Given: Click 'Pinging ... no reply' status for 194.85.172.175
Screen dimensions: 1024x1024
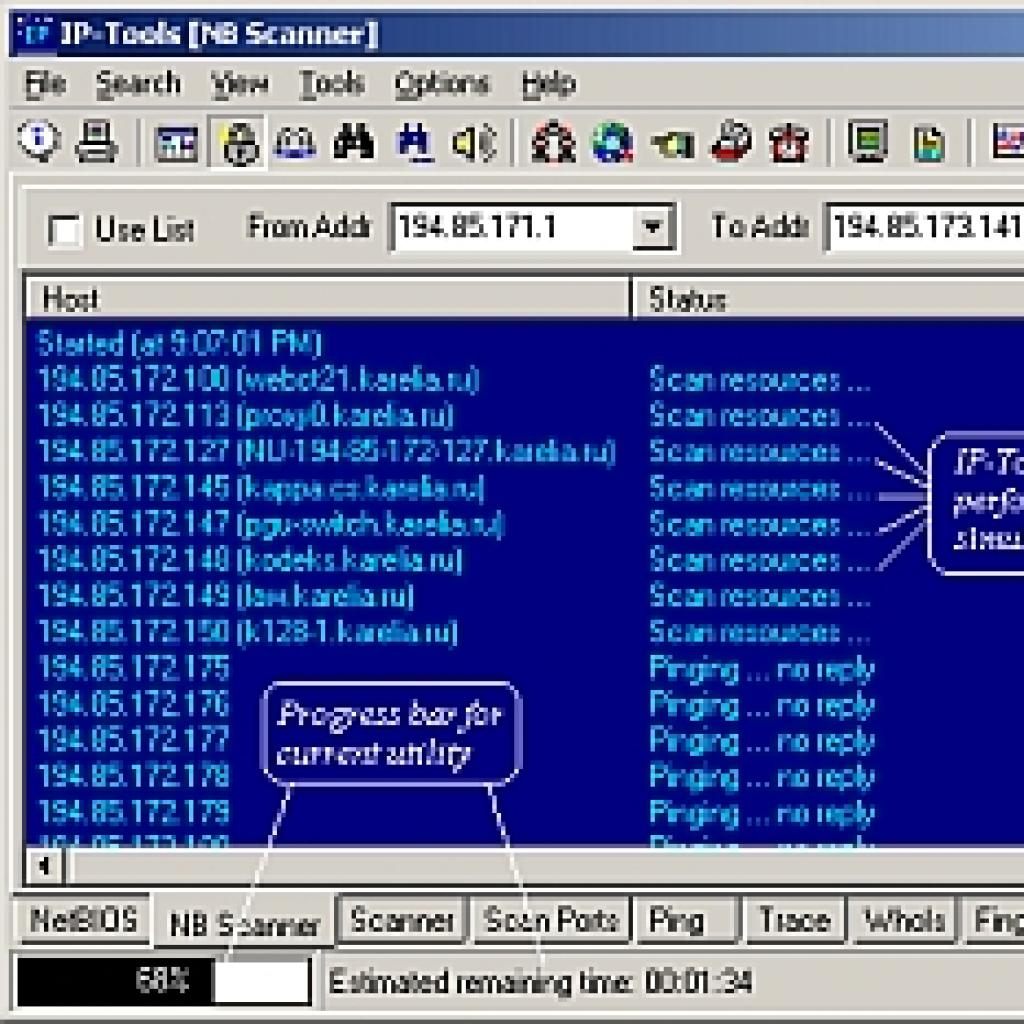Looking at the screenshot, I should [x=761, y=669].
